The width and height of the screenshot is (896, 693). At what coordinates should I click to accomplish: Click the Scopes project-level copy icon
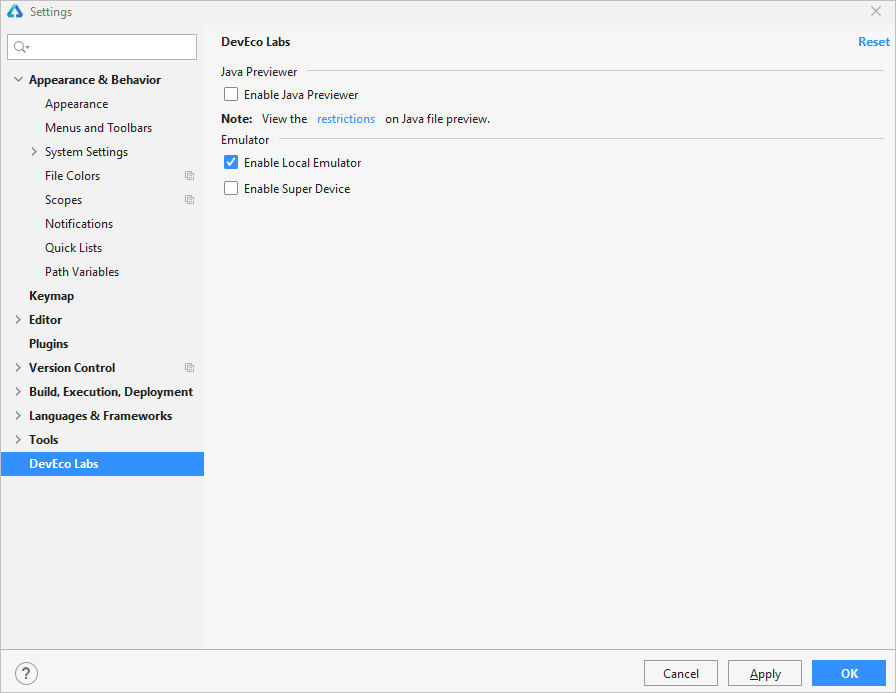pos(189,200)
